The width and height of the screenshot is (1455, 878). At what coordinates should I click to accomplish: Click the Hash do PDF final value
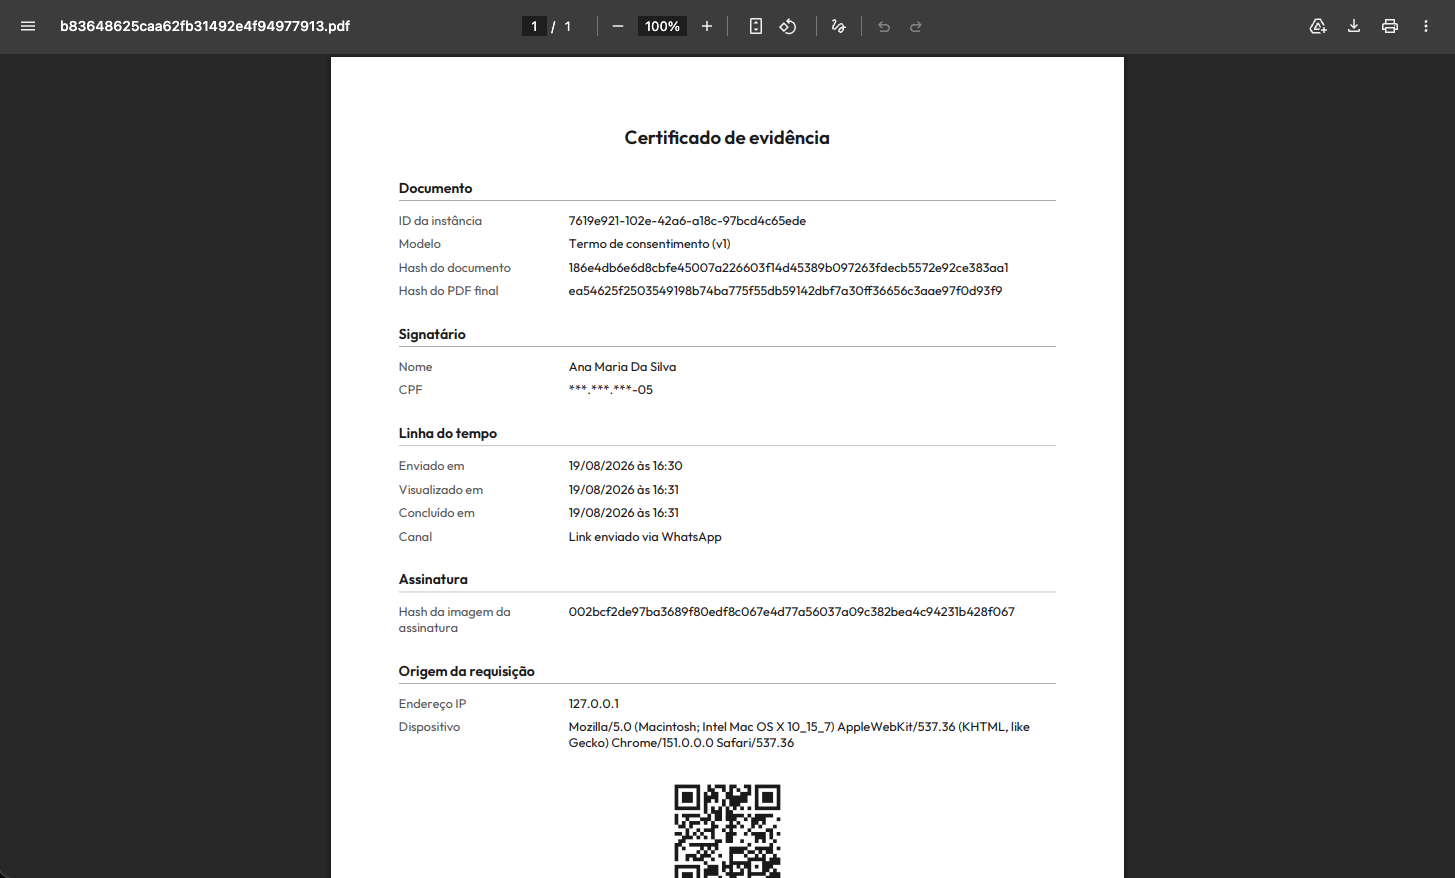785,291
